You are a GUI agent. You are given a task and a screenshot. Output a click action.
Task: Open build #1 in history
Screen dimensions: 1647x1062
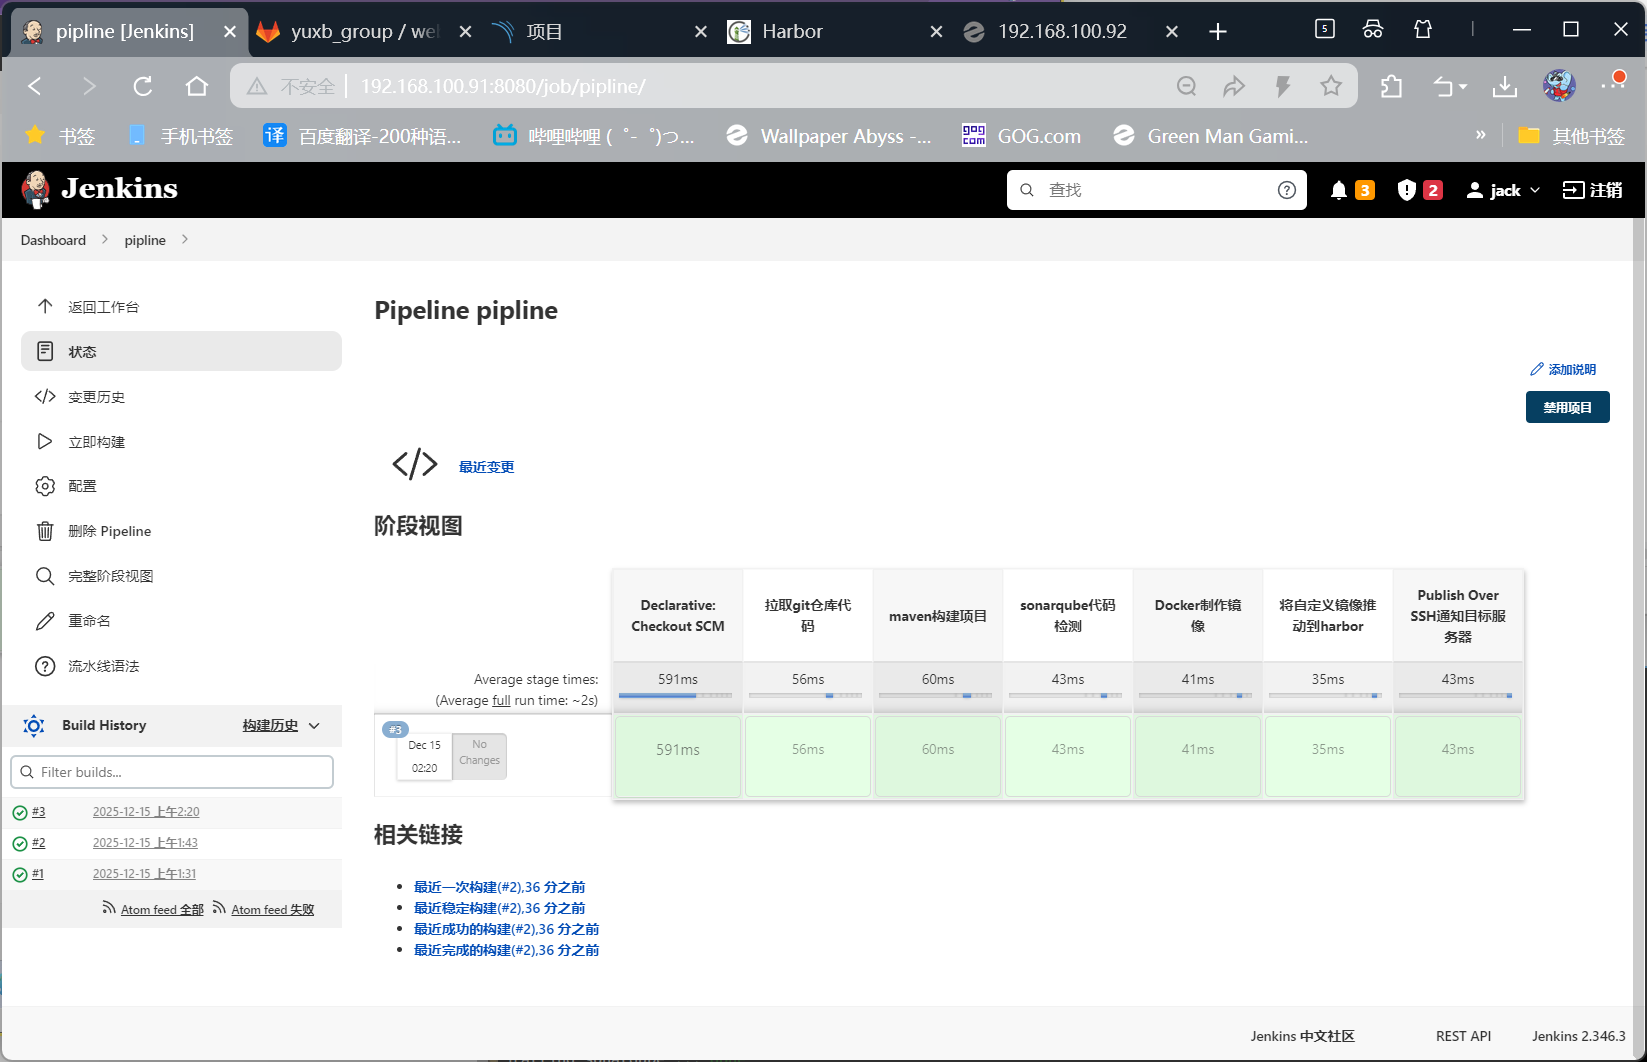pos(38,874)
